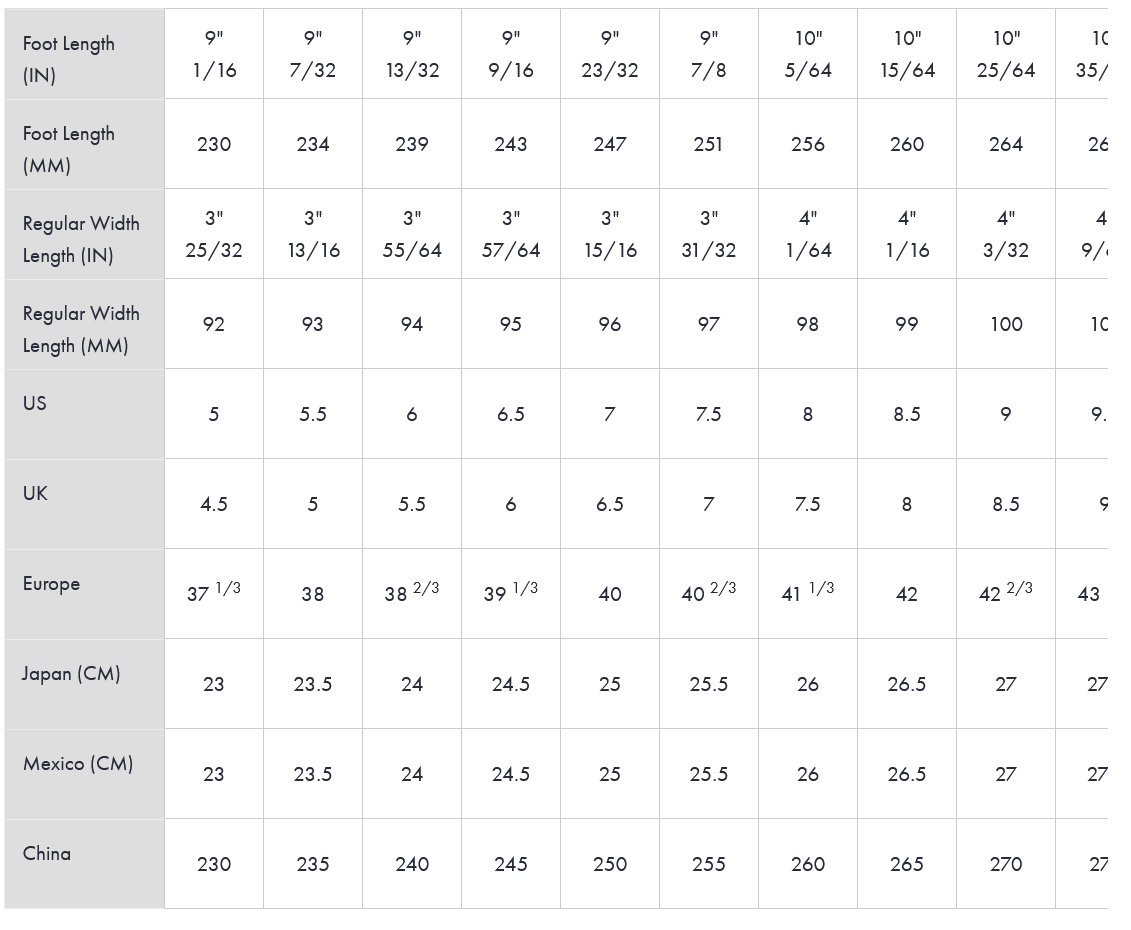Select the 6.5 cell in the UK row

click(x=609, y=504)
